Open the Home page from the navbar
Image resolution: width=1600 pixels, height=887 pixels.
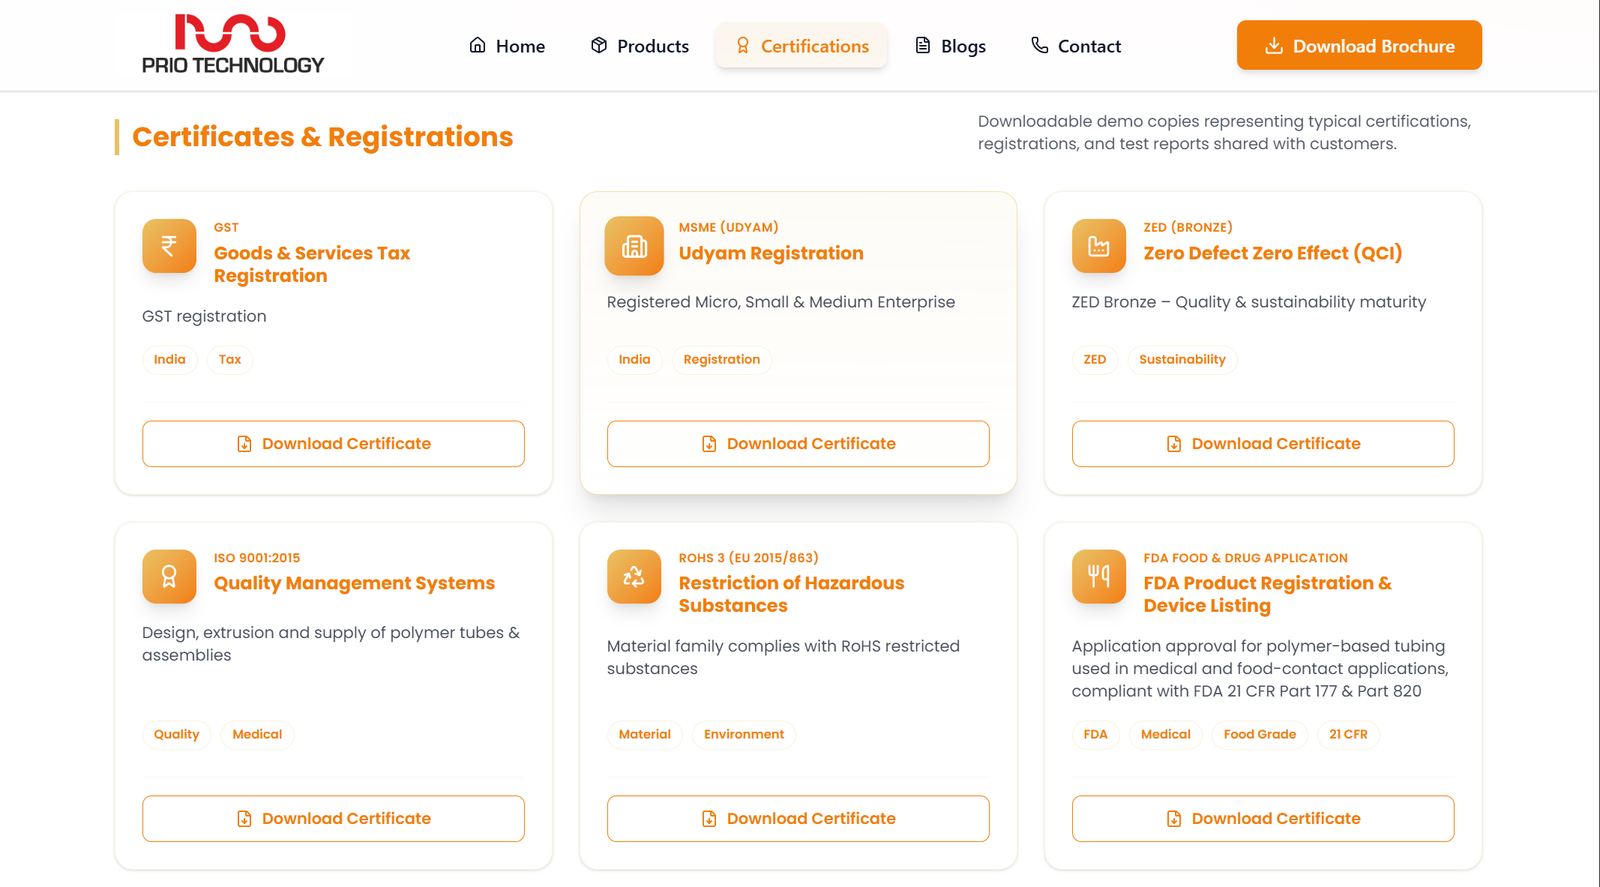507,46
